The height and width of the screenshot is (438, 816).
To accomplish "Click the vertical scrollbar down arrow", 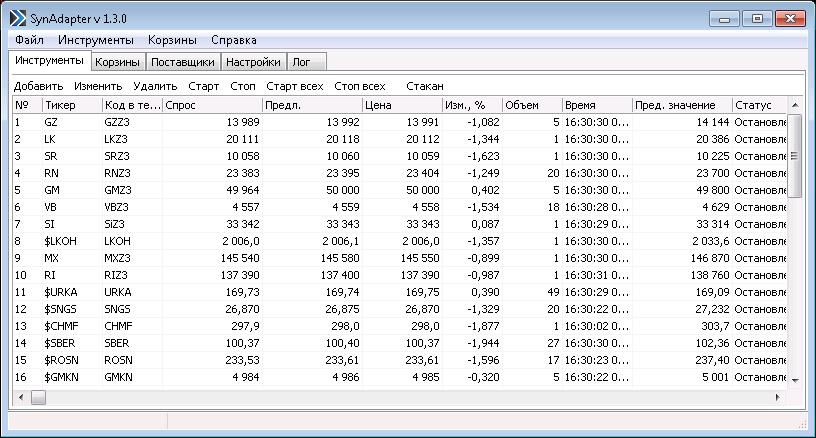I will point(795,380).
